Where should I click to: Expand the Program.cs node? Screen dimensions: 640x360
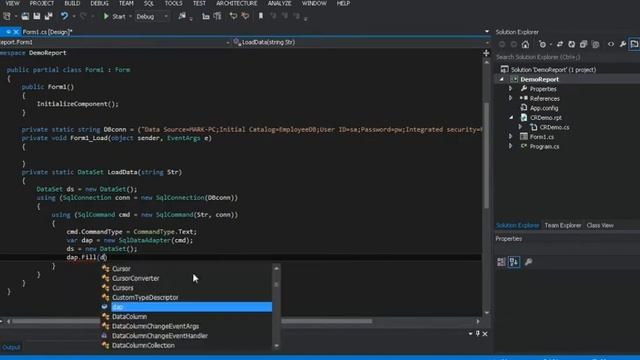510,146
